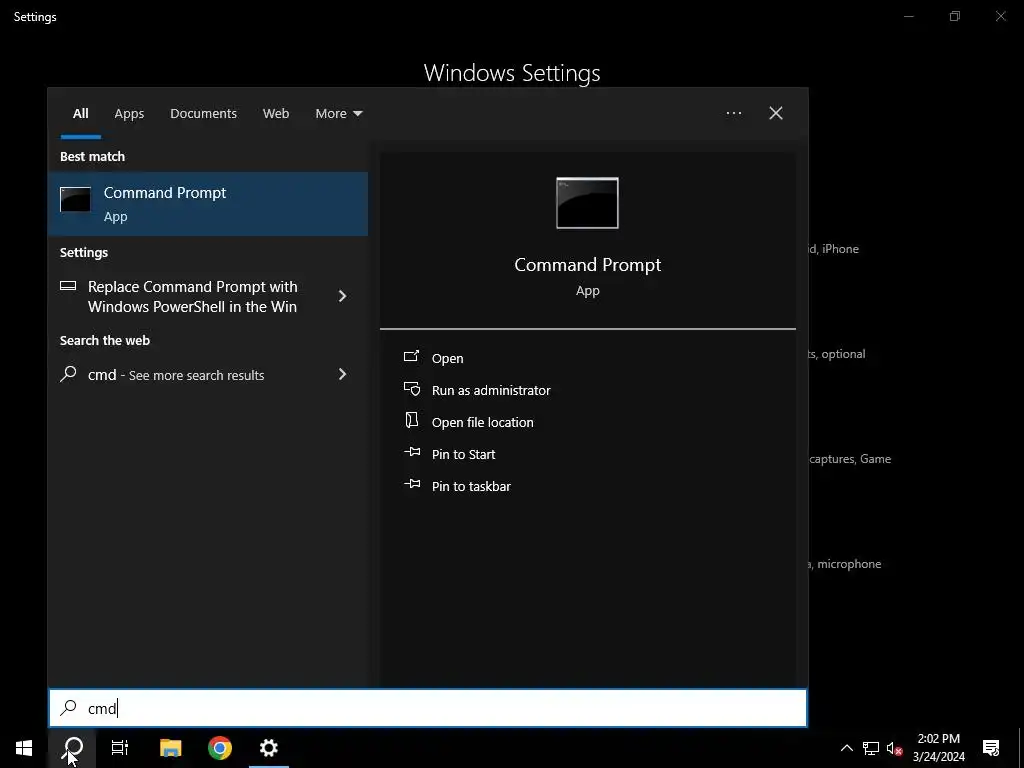The width and height of the screenshot is (1024, 768).
Task: Click the Search the web heading
Action: (x=104, y=341)
